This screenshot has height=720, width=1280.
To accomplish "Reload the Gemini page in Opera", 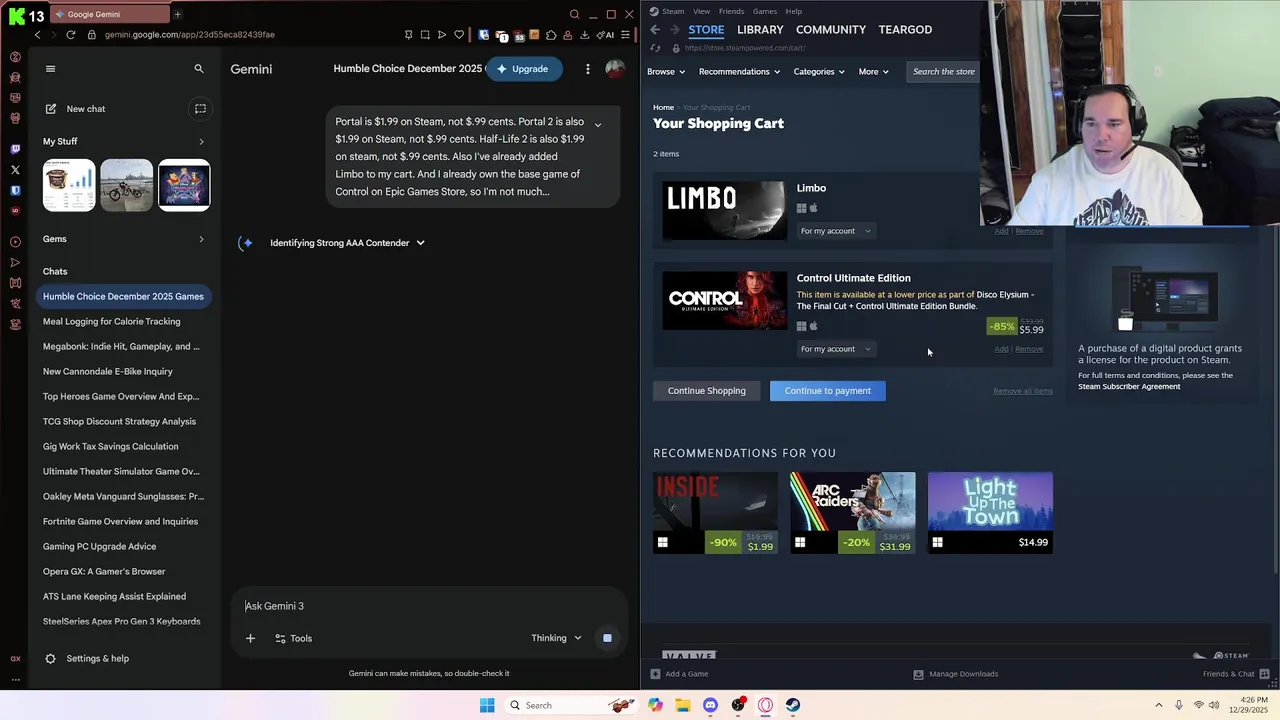I will [x=71, y=34].
